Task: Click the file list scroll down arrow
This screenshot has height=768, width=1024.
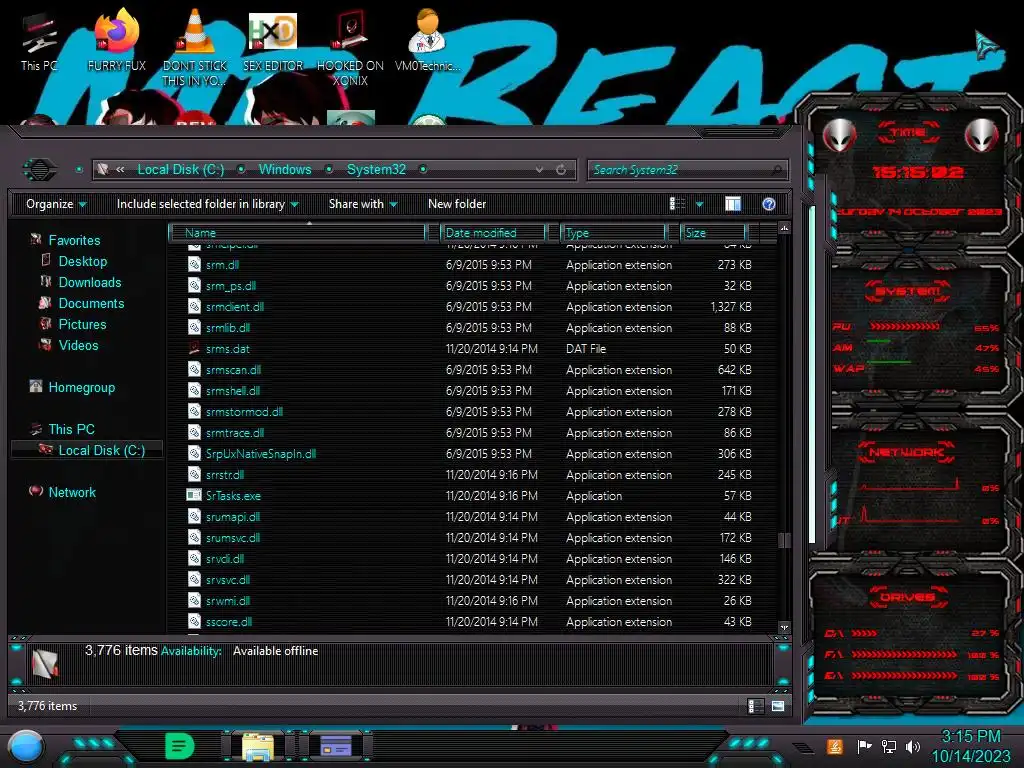Action: click(784, 627)
